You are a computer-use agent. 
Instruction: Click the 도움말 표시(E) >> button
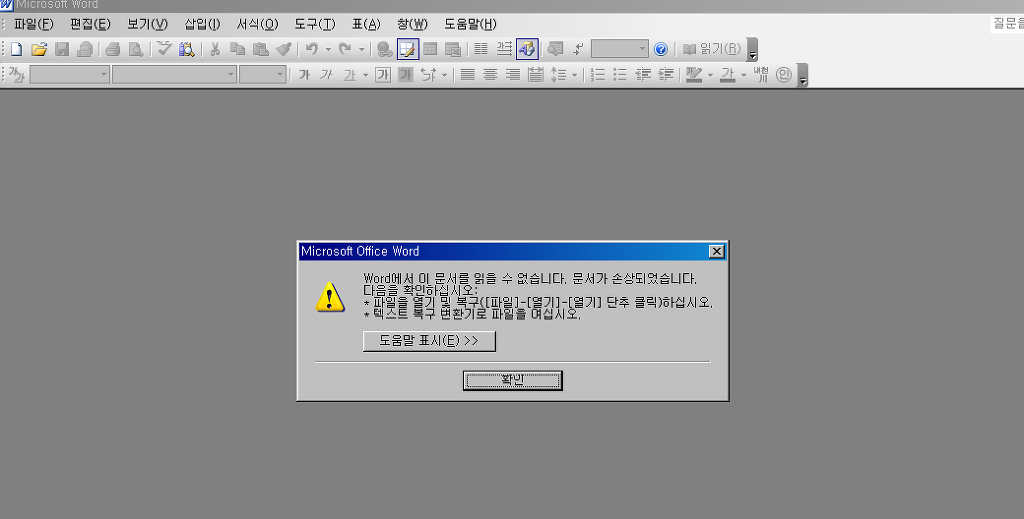pos(429,341)
